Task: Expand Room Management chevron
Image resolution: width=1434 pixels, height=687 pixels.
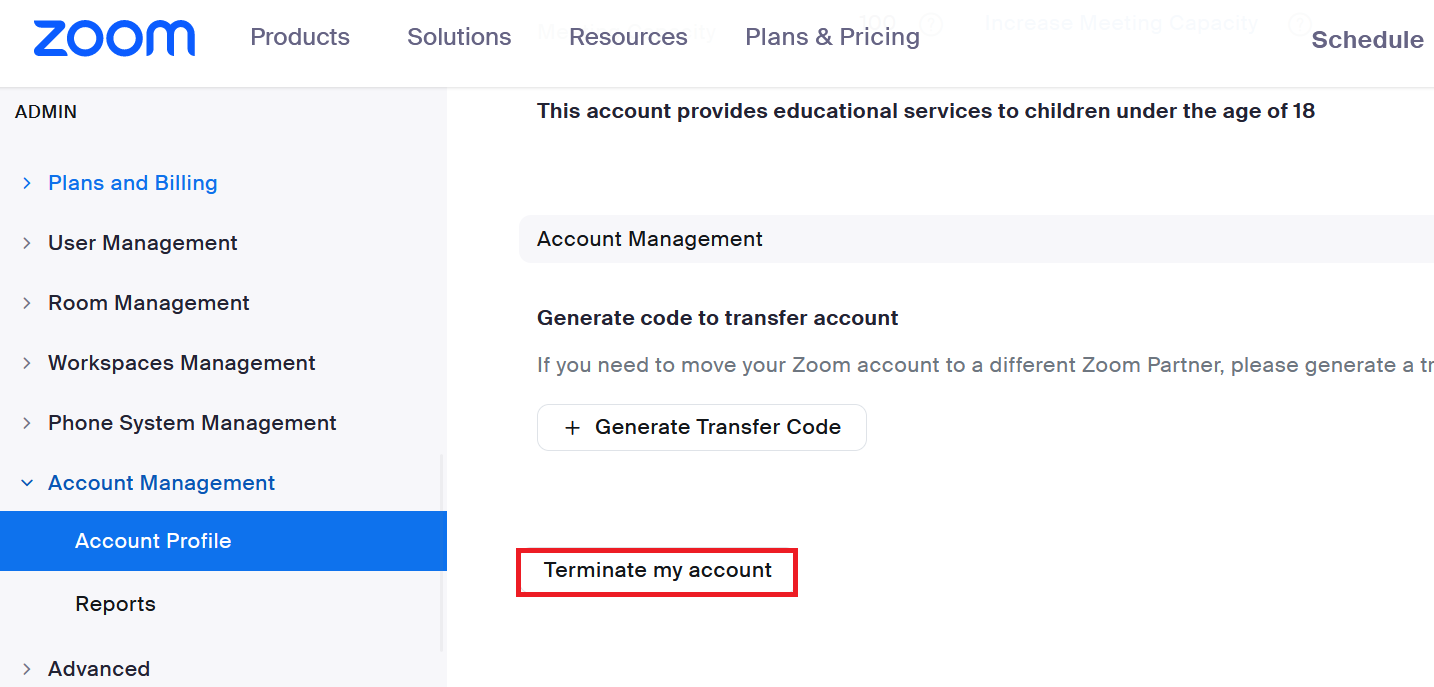Action: 27,303
